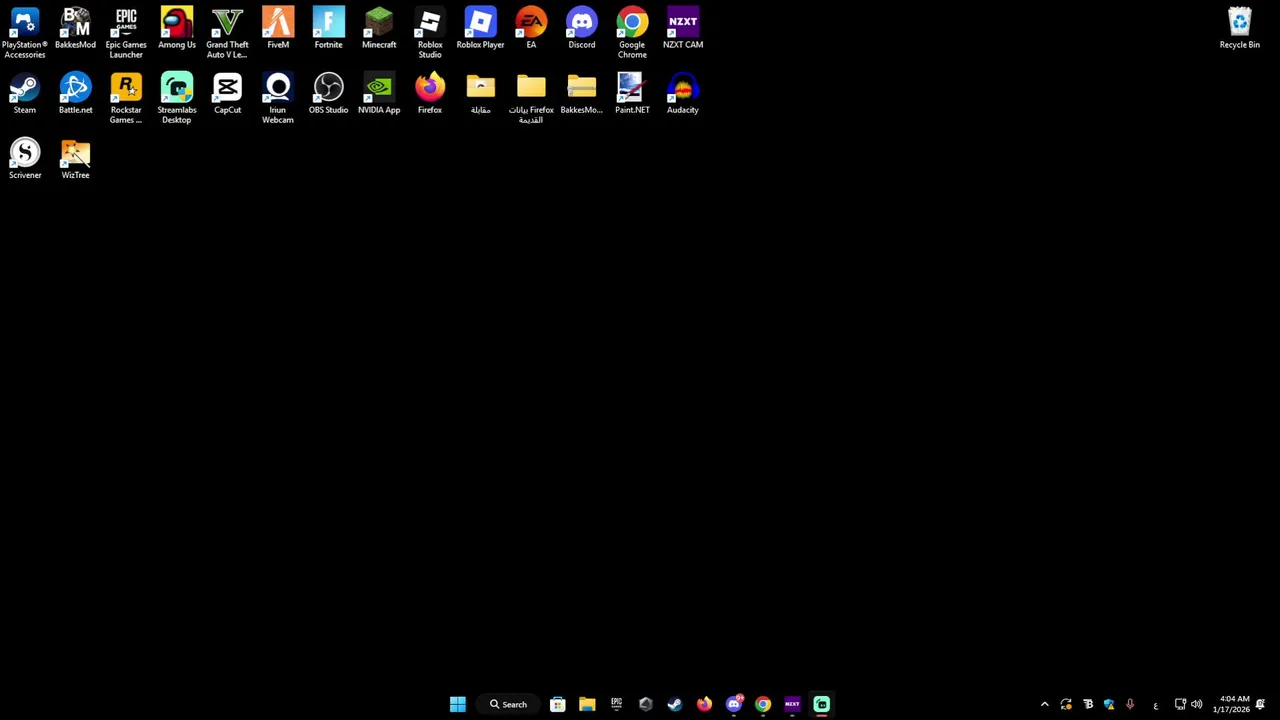Select the PlayStation Accessories desktop icon

click(25, 32)
